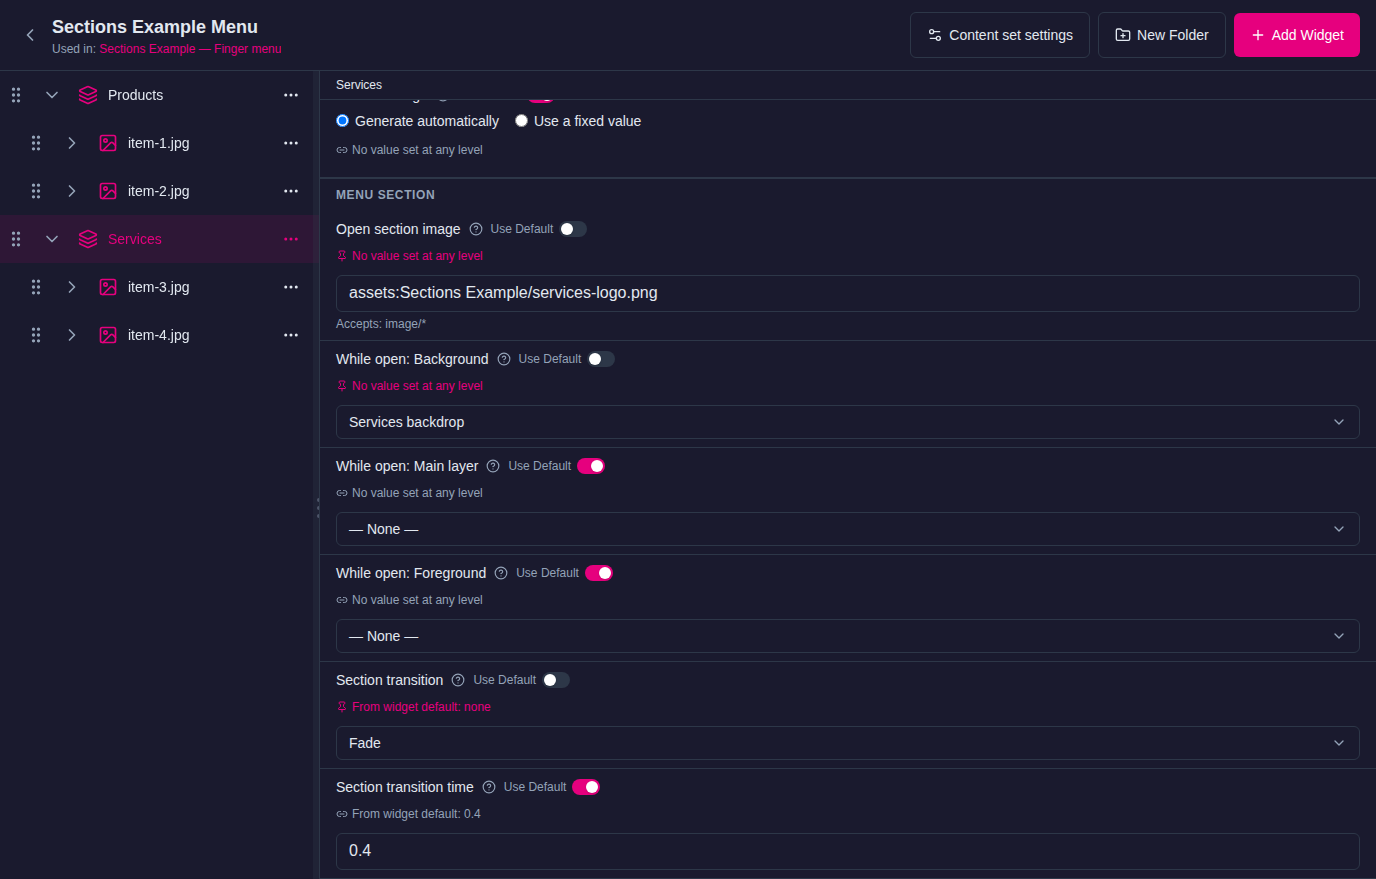Click help icon beside While open: Main layer
Screen dimensions: 1376x879
pyautogui.click(x=493, y=466)
